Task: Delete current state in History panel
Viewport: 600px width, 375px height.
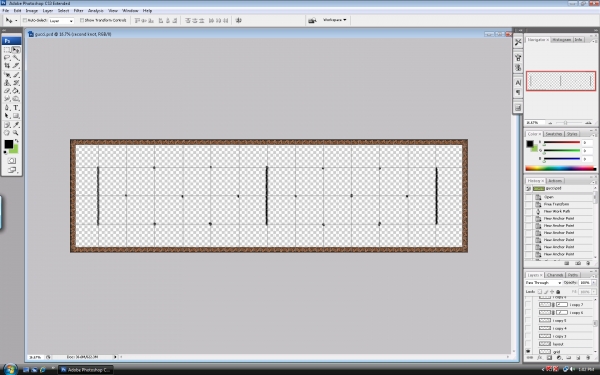Action: [x=588, y=263]
